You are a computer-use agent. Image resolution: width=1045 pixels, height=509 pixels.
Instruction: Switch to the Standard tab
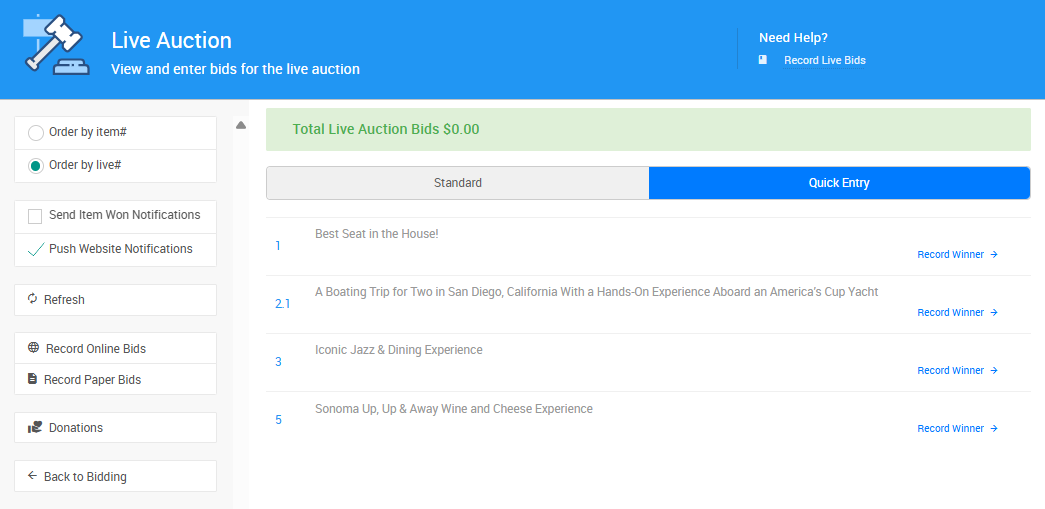(x=457, y=183)
